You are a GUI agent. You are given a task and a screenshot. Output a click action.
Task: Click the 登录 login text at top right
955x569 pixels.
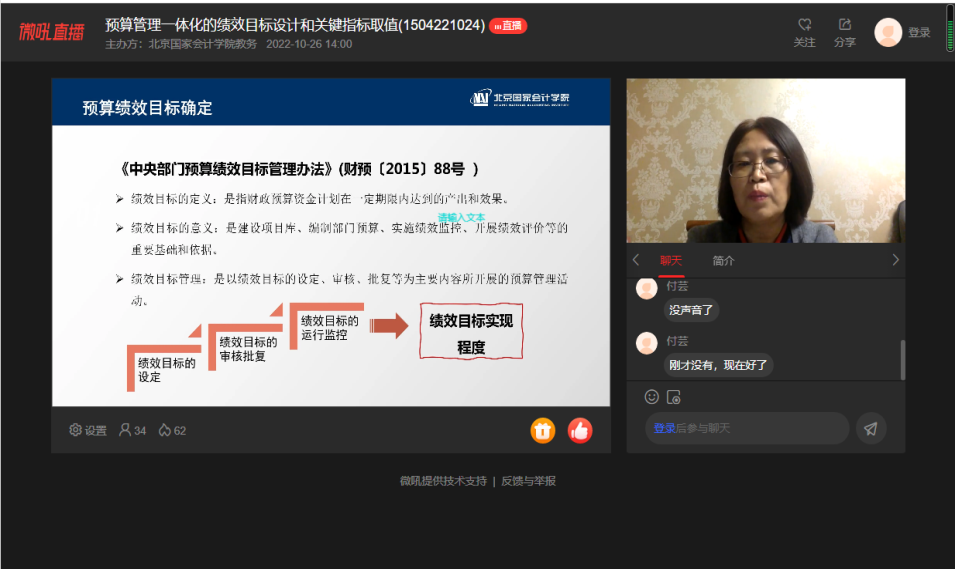919,32
